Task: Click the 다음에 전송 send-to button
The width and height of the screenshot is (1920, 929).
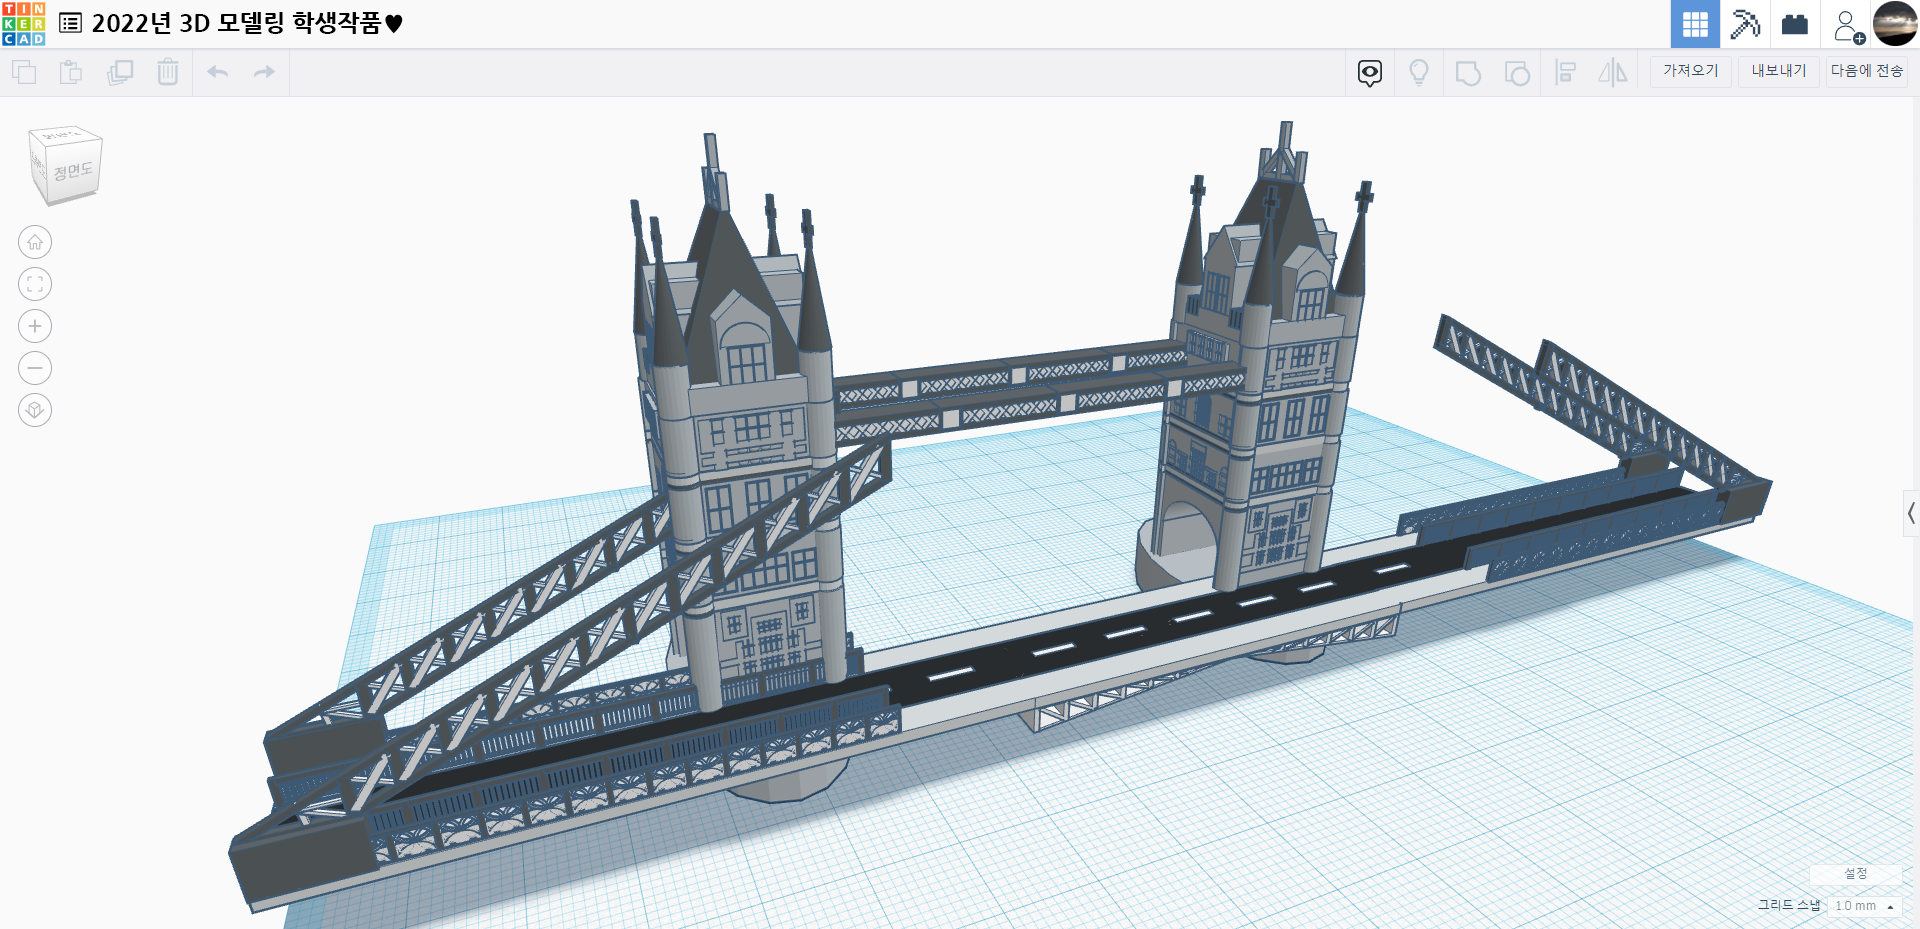Action: (1866, 71)
